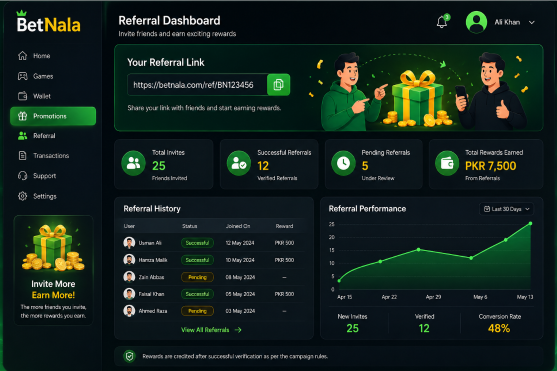Viewport: 557px width, 371px height.
Task: Click the Successful badge for Usman Ali
Action: point(197,243)
